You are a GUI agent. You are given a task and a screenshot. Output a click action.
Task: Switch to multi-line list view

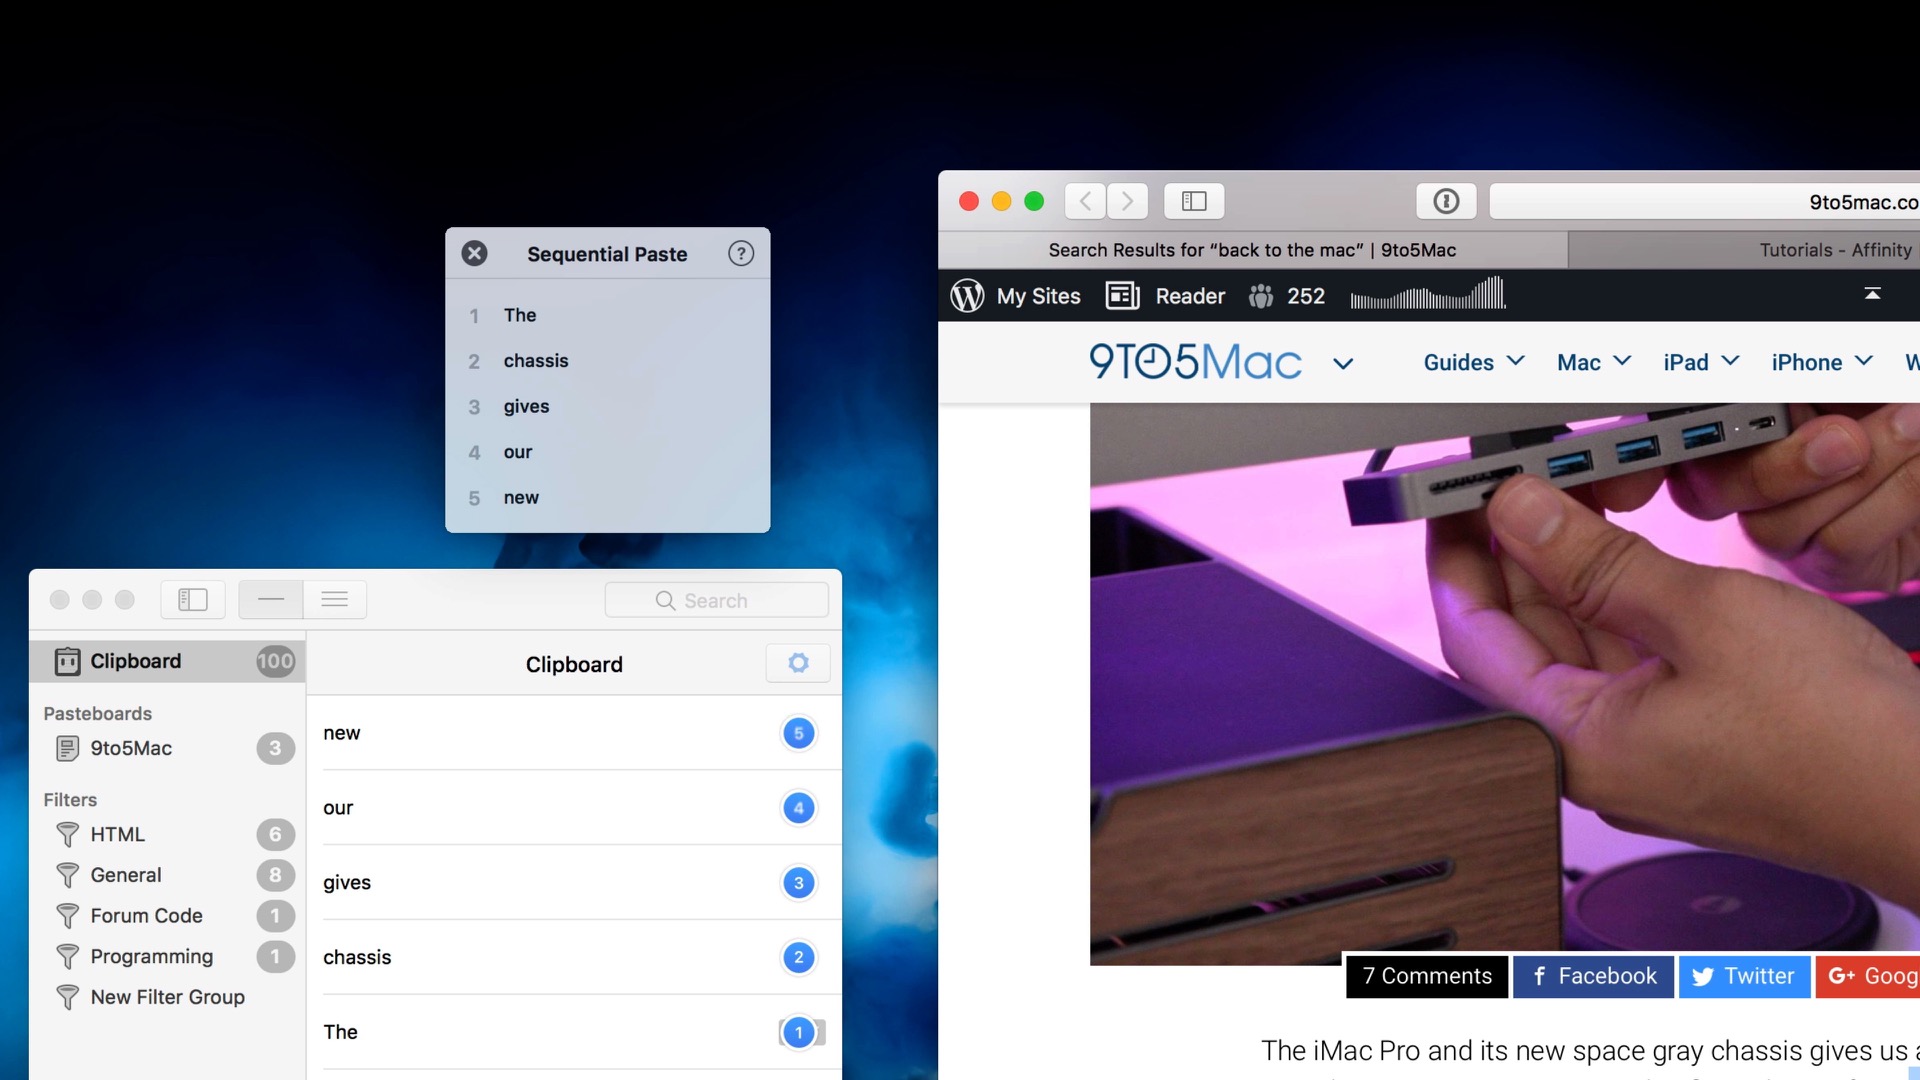click(335, 600)
